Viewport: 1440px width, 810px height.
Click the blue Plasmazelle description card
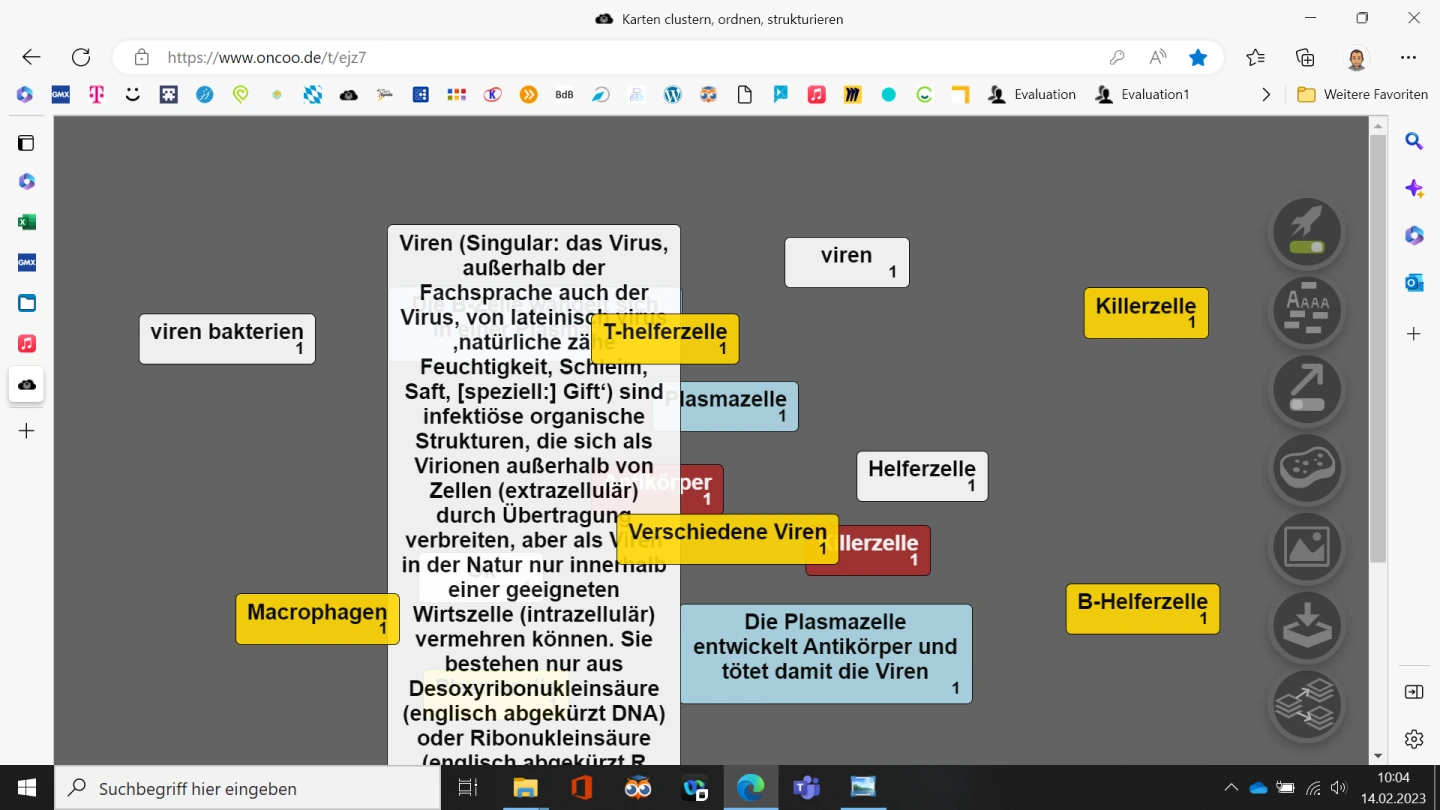(825, 653)
